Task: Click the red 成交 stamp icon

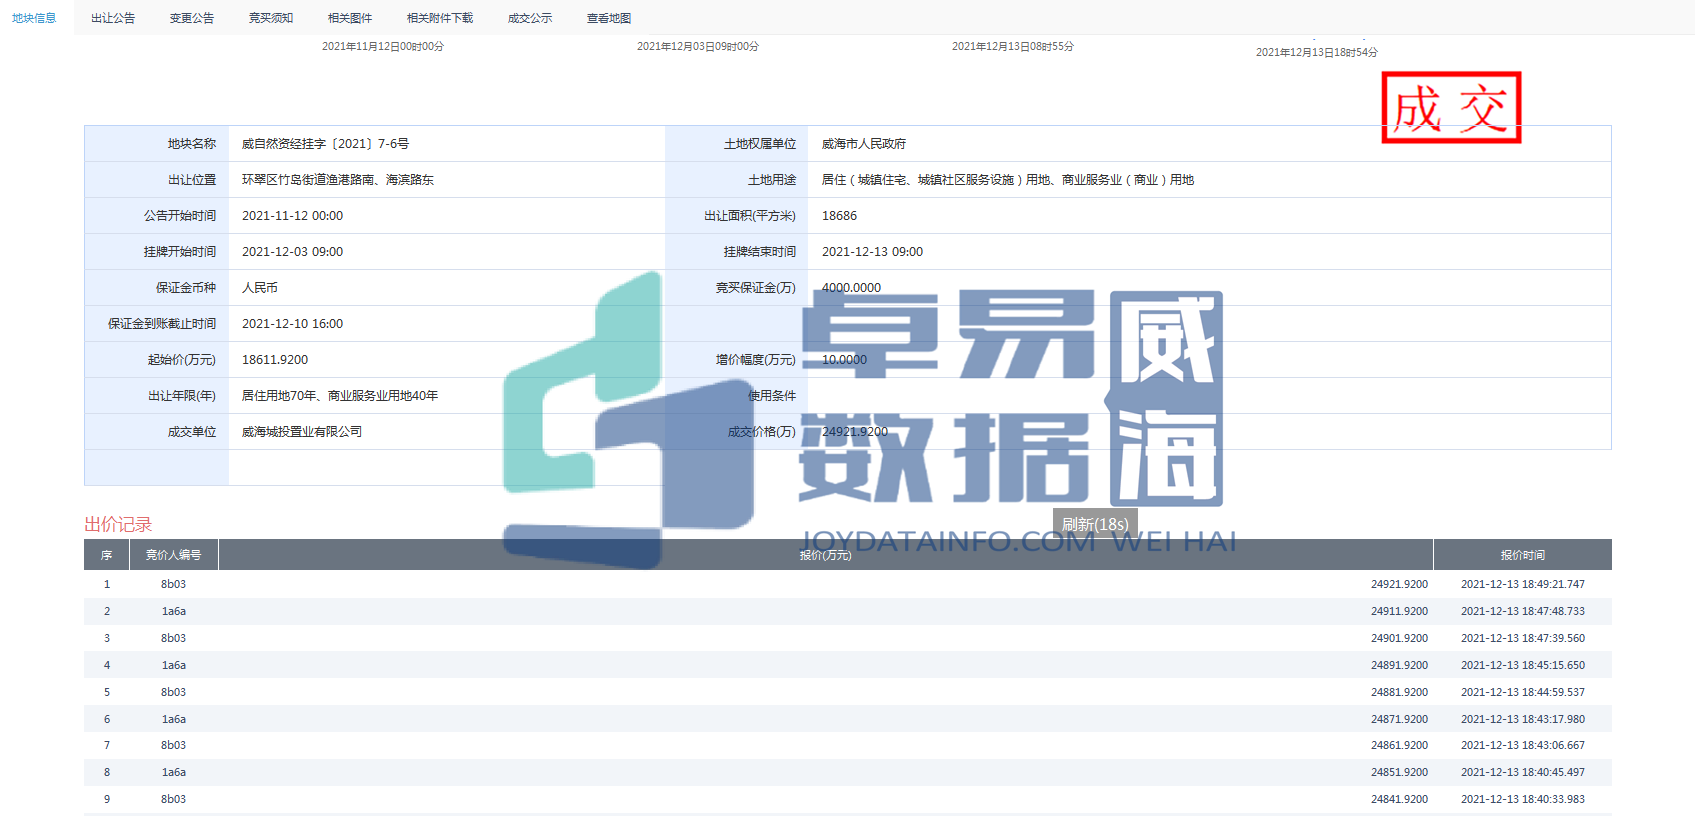Action: click(1450, 108)
